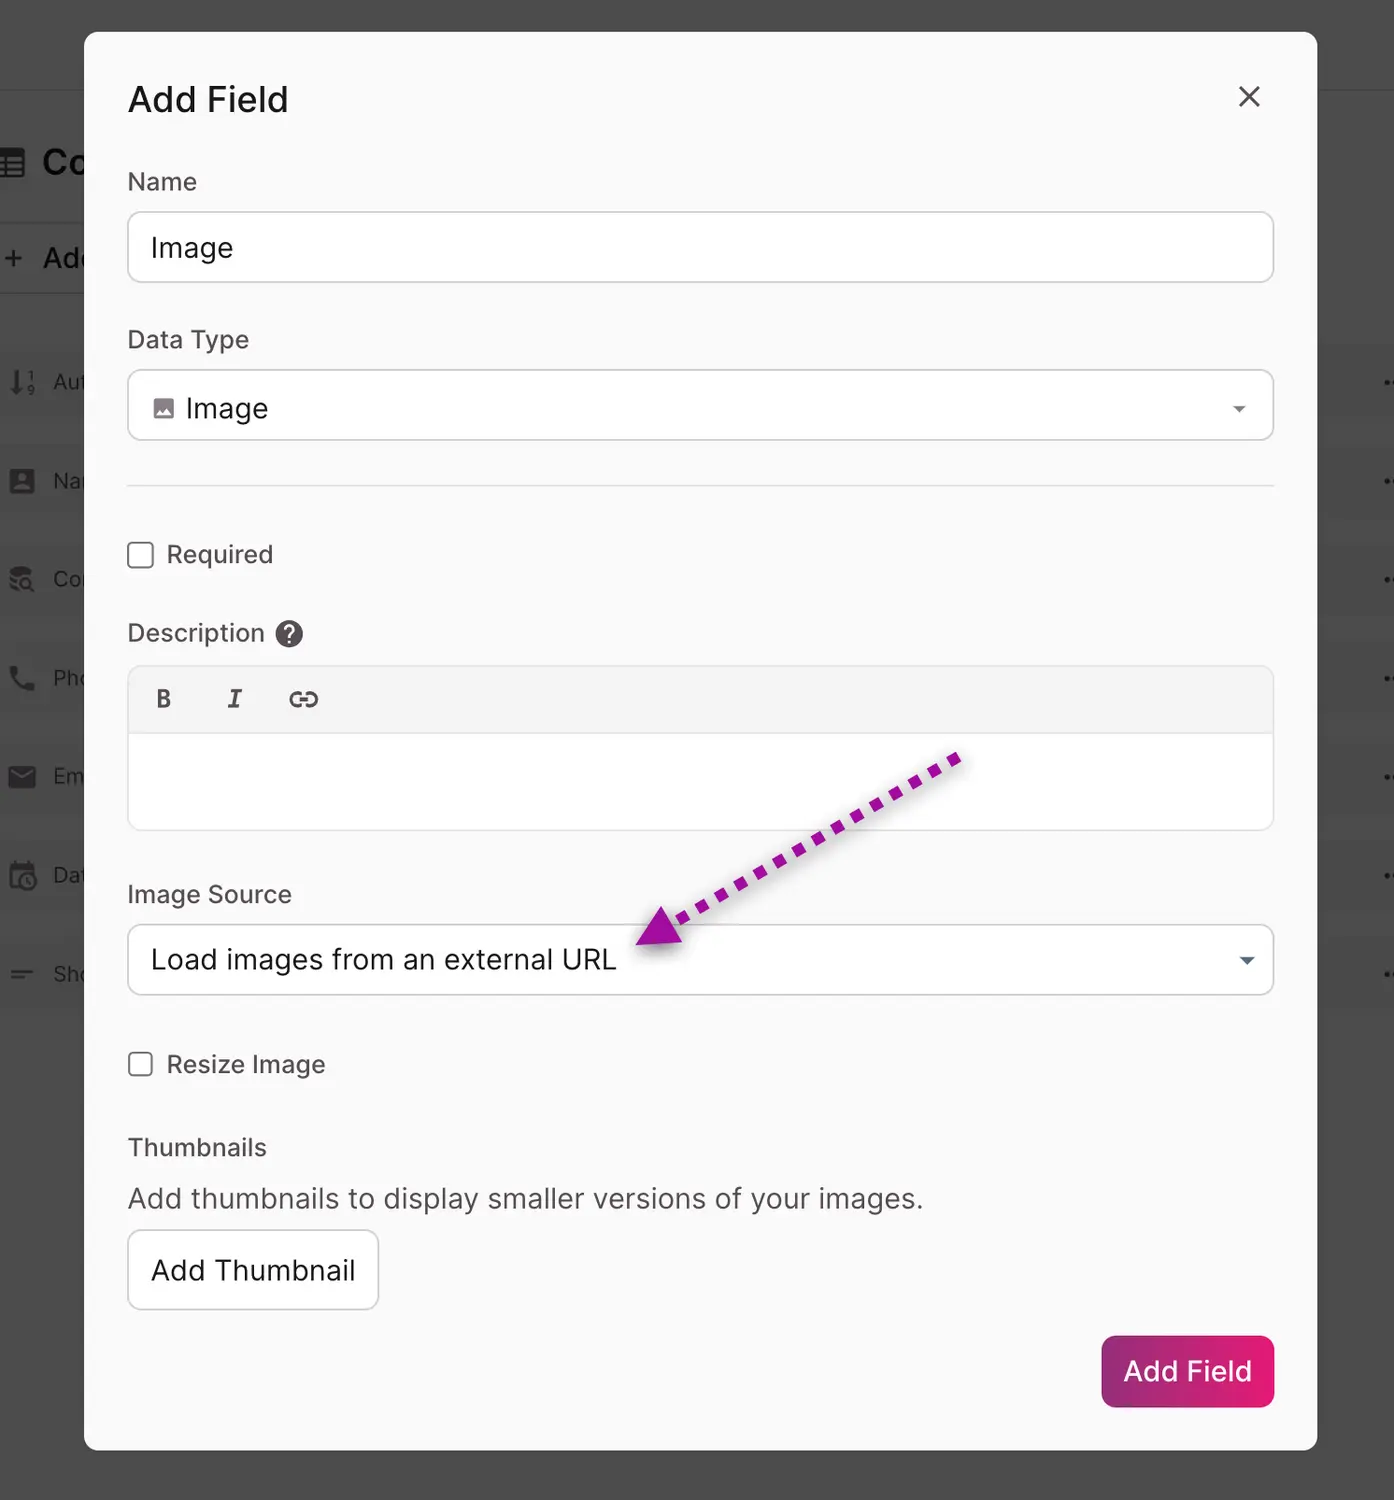
Task: Expand the Image Source dropdown
Action: point(700,960)
